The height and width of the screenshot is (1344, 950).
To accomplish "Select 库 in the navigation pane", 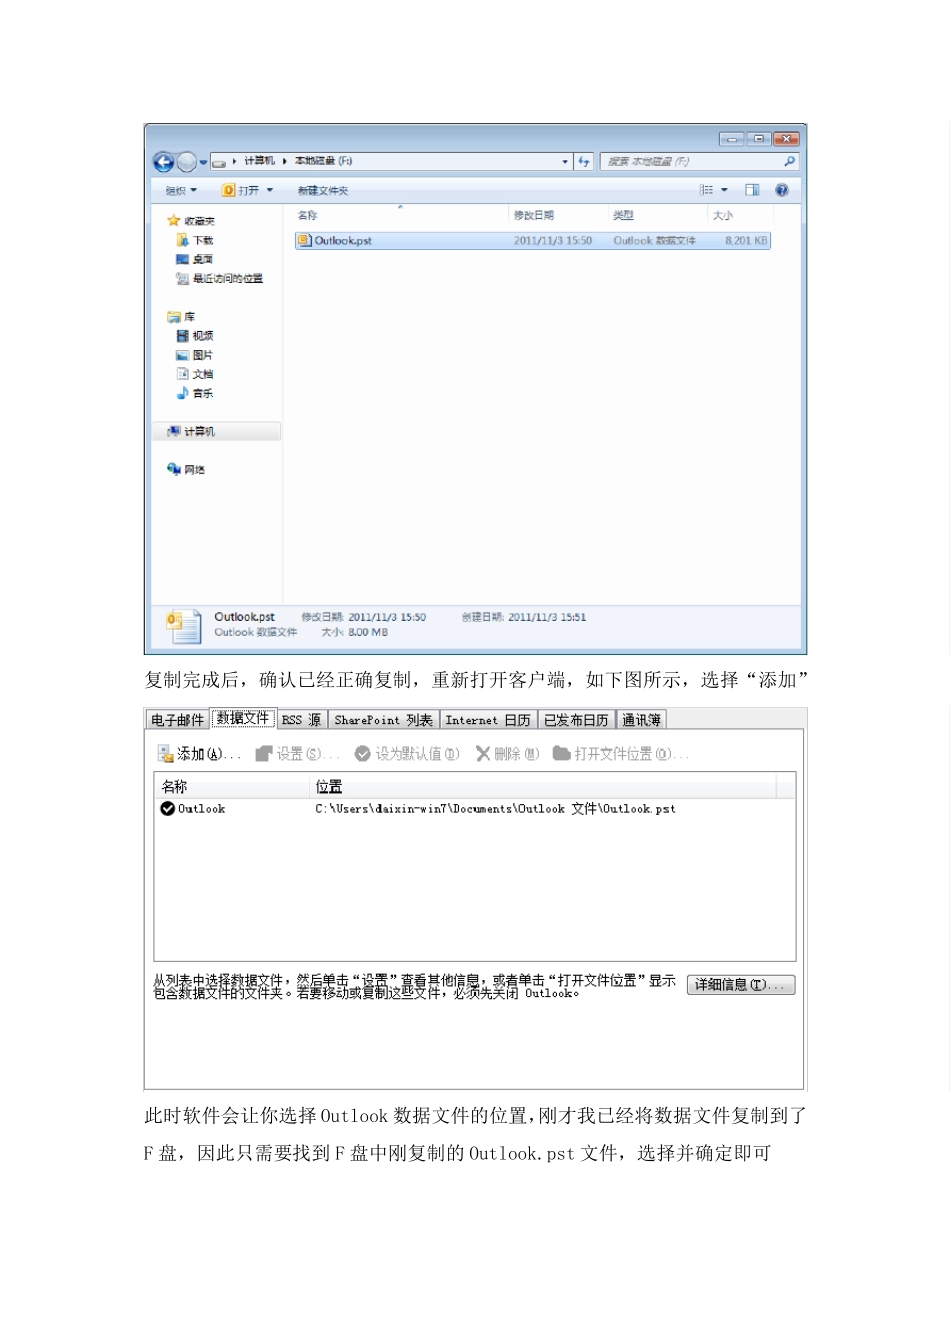I will [x=181, y=317].
